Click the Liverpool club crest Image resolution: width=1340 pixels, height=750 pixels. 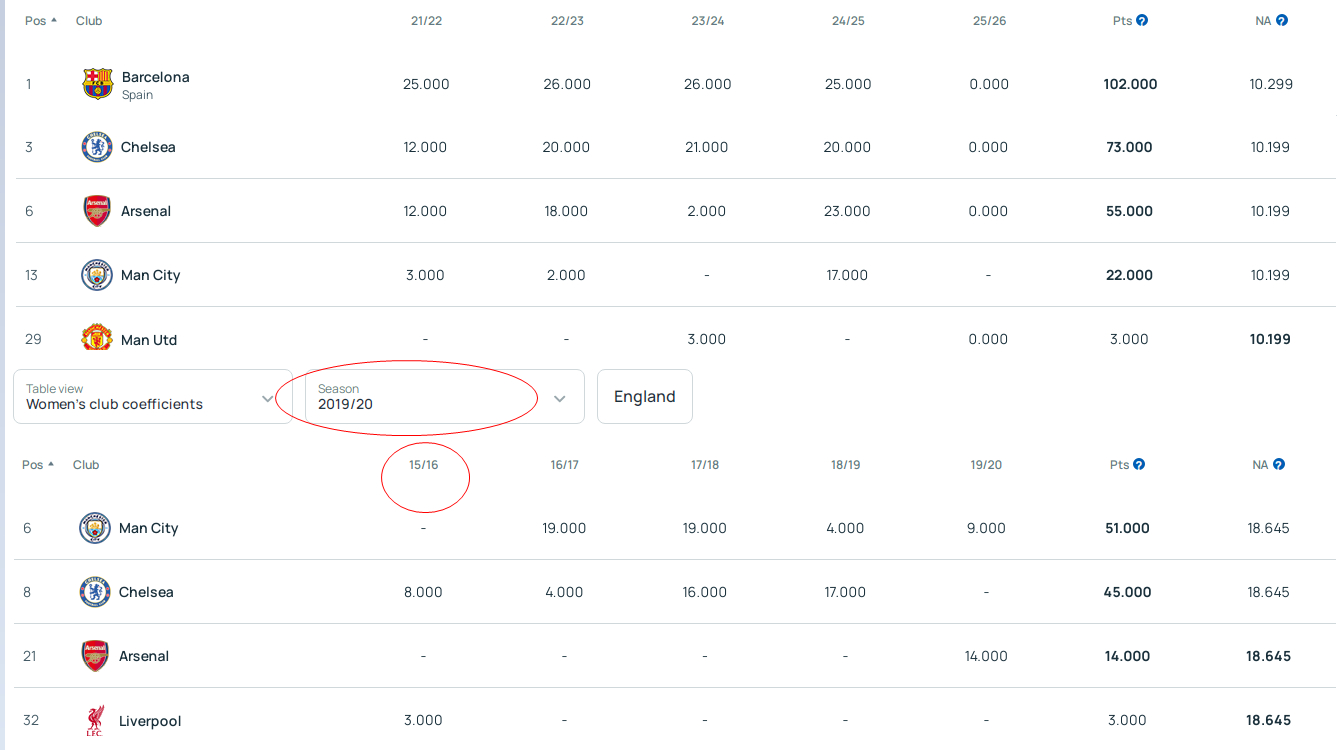click(x=95, y=720)
